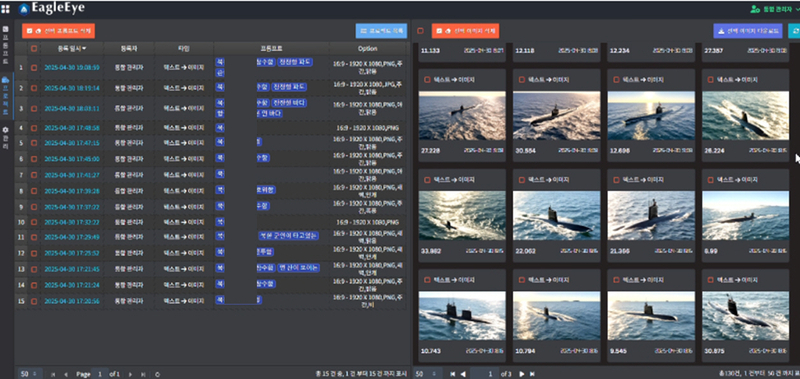Viewport: 800px width, 379px height.
Task: Check the row 4 checkbox dated 17:48:58
Action: point(34,128)
